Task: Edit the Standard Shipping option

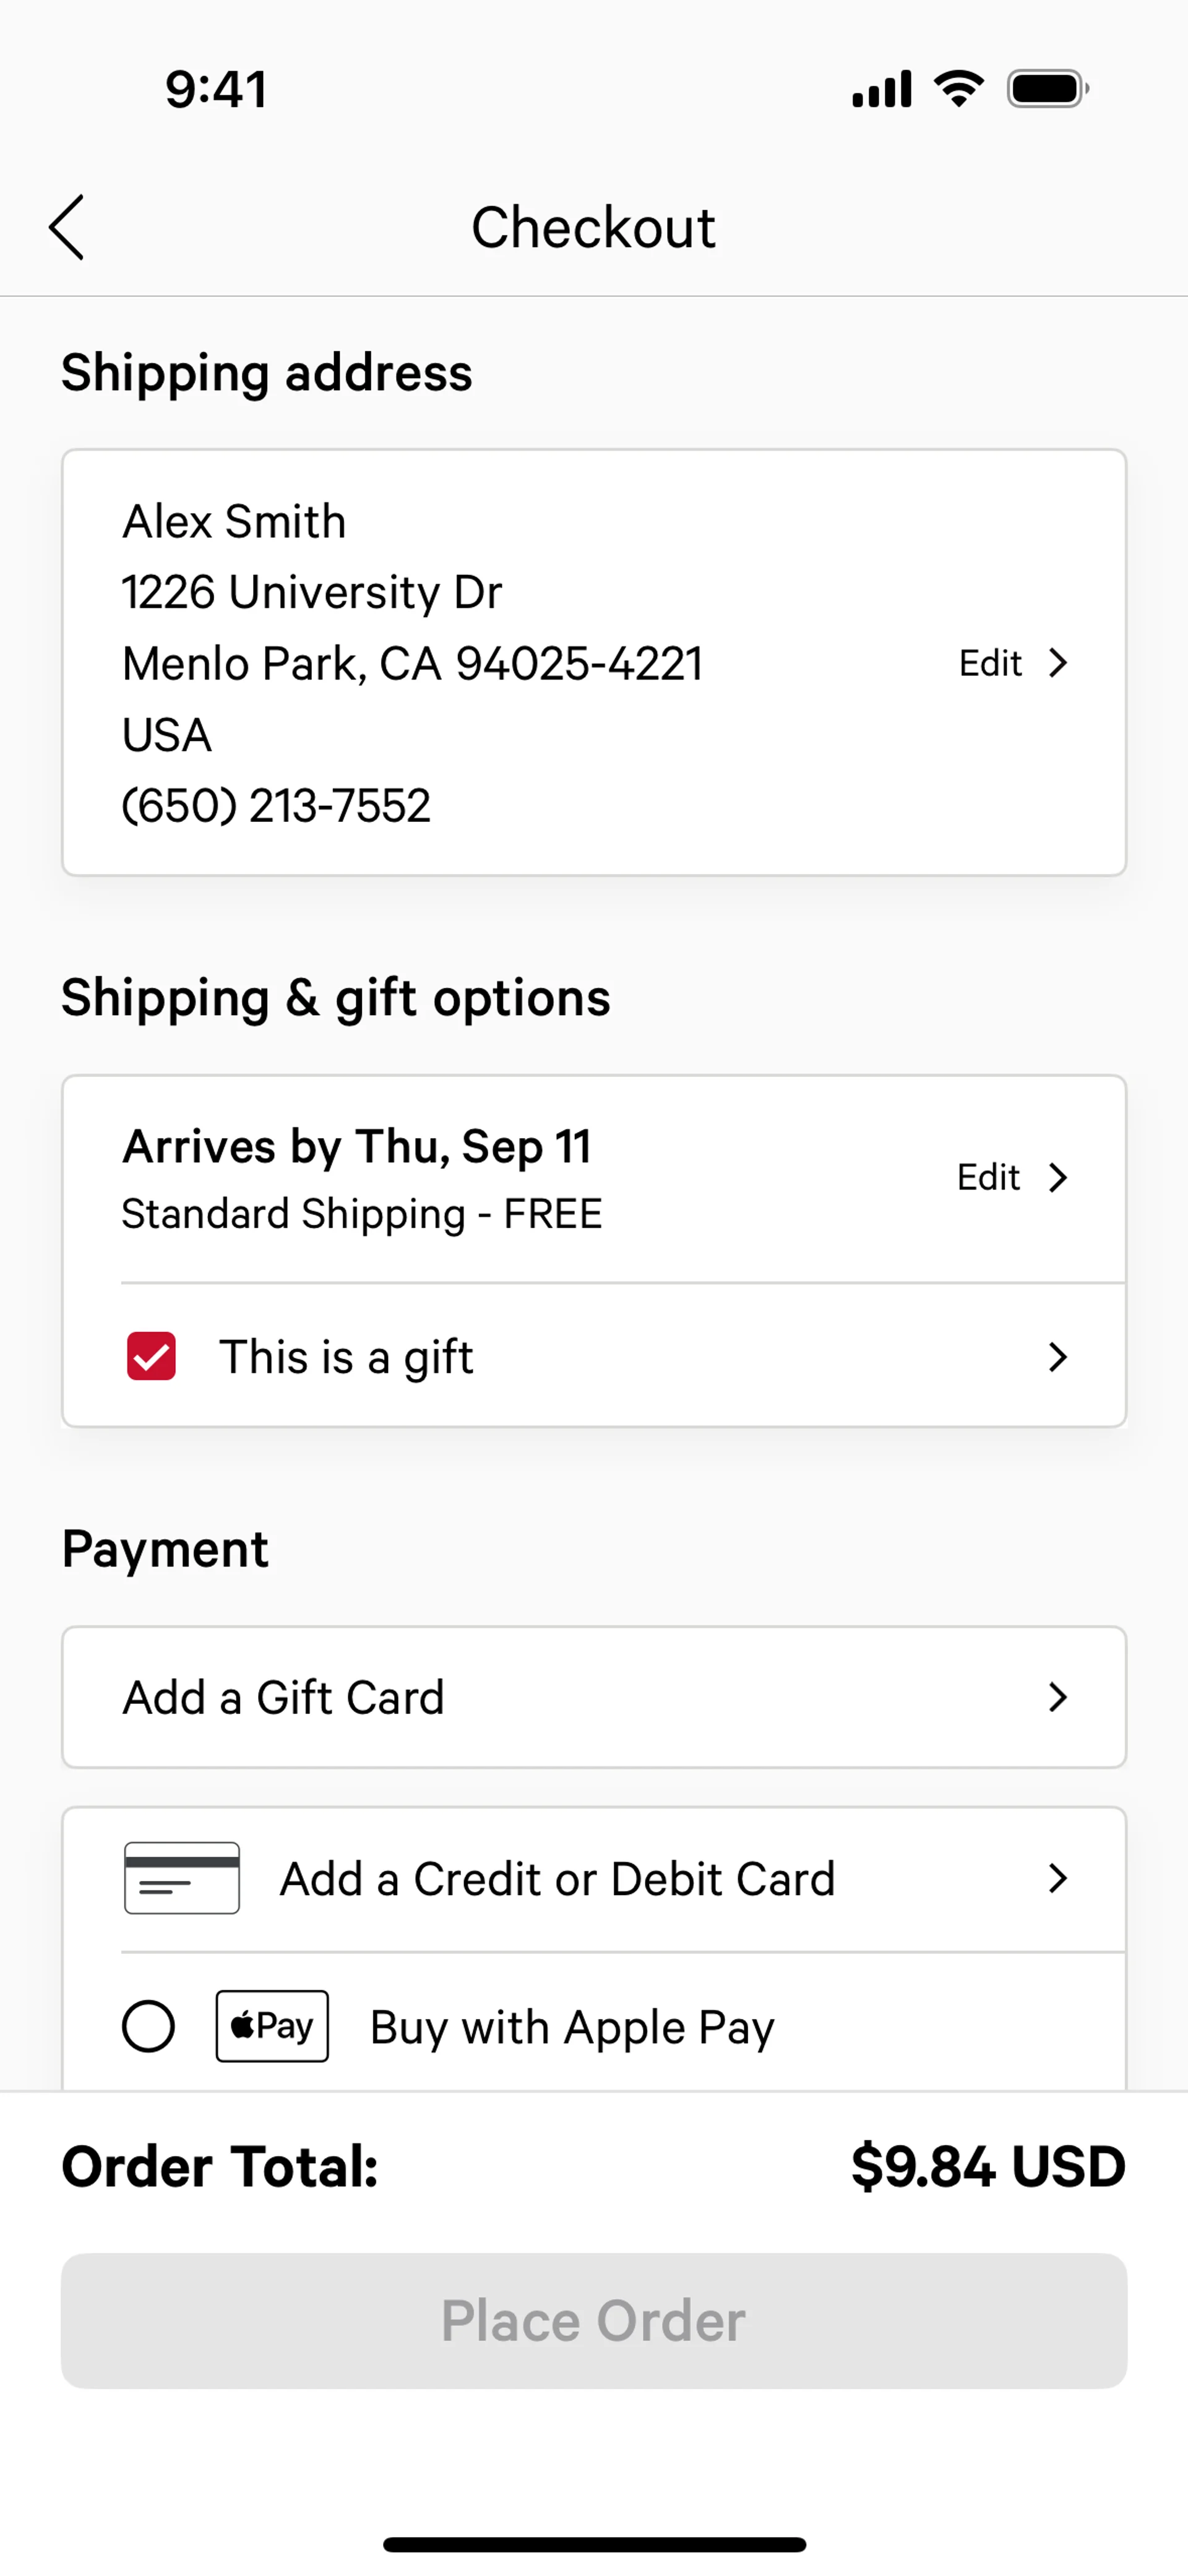Action: 988,1177
